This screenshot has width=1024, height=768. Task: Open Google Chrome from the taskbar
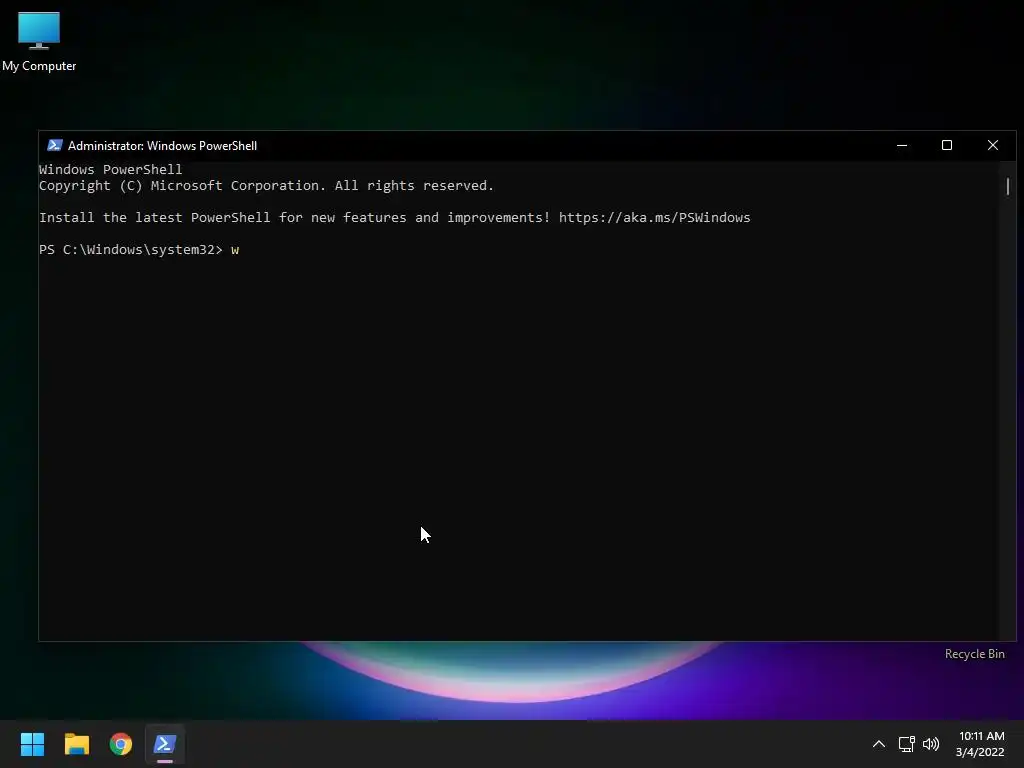click(121, 744)
